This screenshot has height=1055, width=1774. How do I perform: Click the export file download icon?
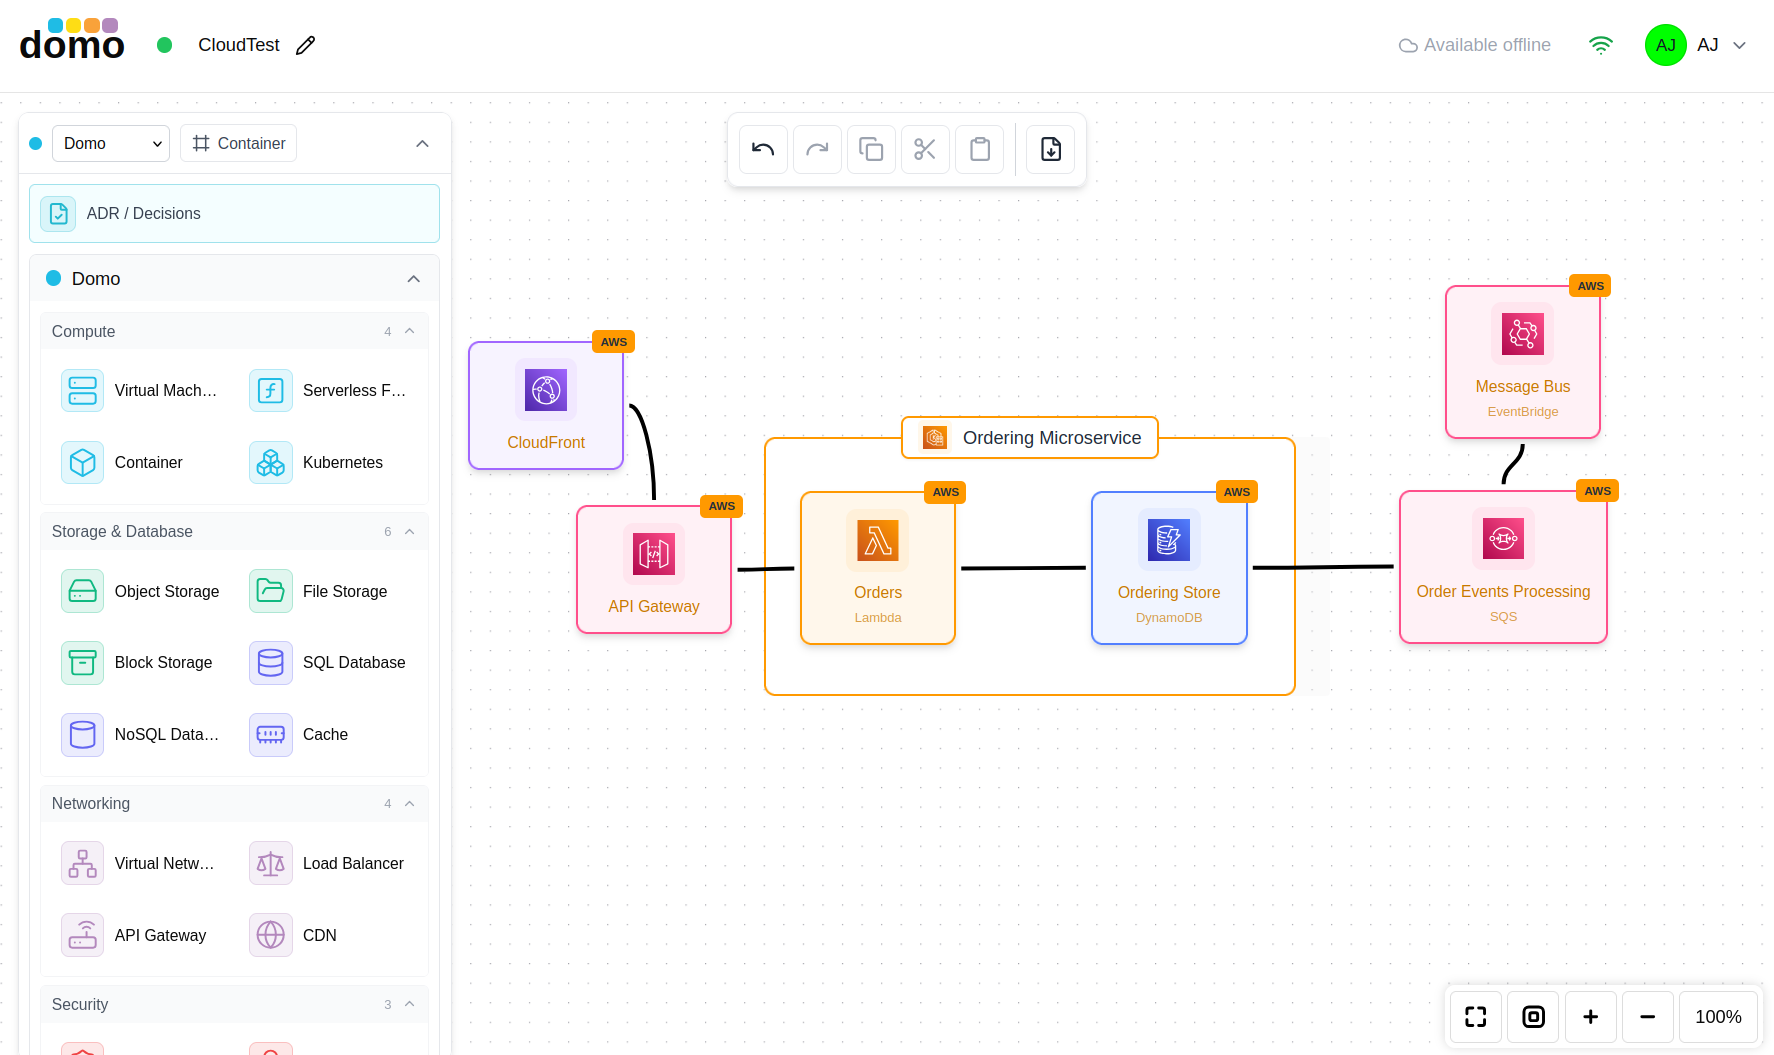[x=1051, y=150]
